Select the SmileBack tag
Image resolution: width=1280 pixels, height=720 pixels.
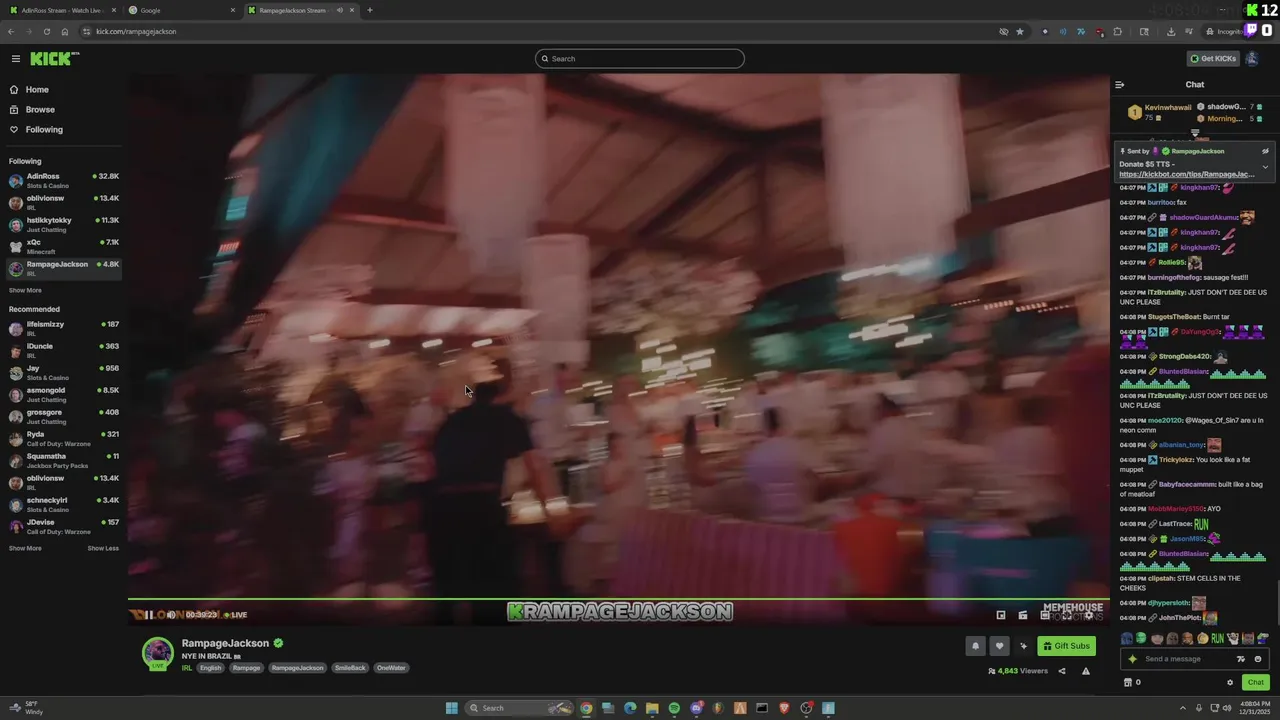[x=350, y=668]
